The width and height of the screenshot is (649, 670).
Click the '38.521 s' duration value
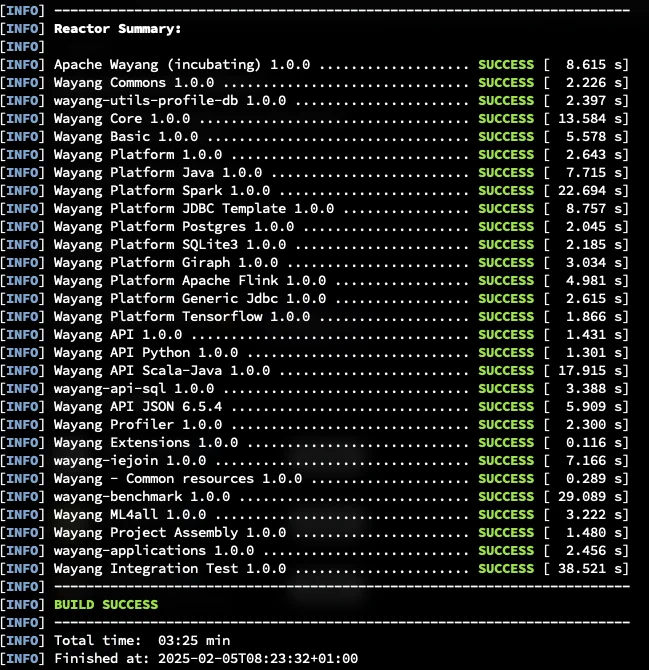click(x=591, y=569)
